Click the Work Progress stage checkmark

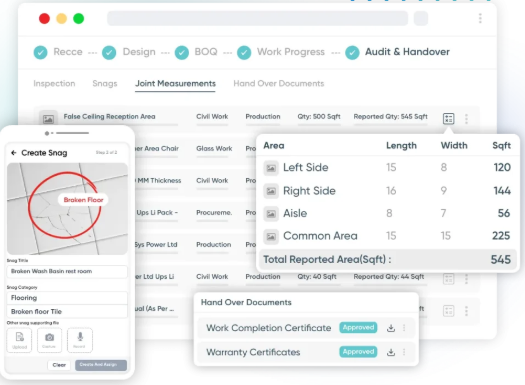point(244,53)
